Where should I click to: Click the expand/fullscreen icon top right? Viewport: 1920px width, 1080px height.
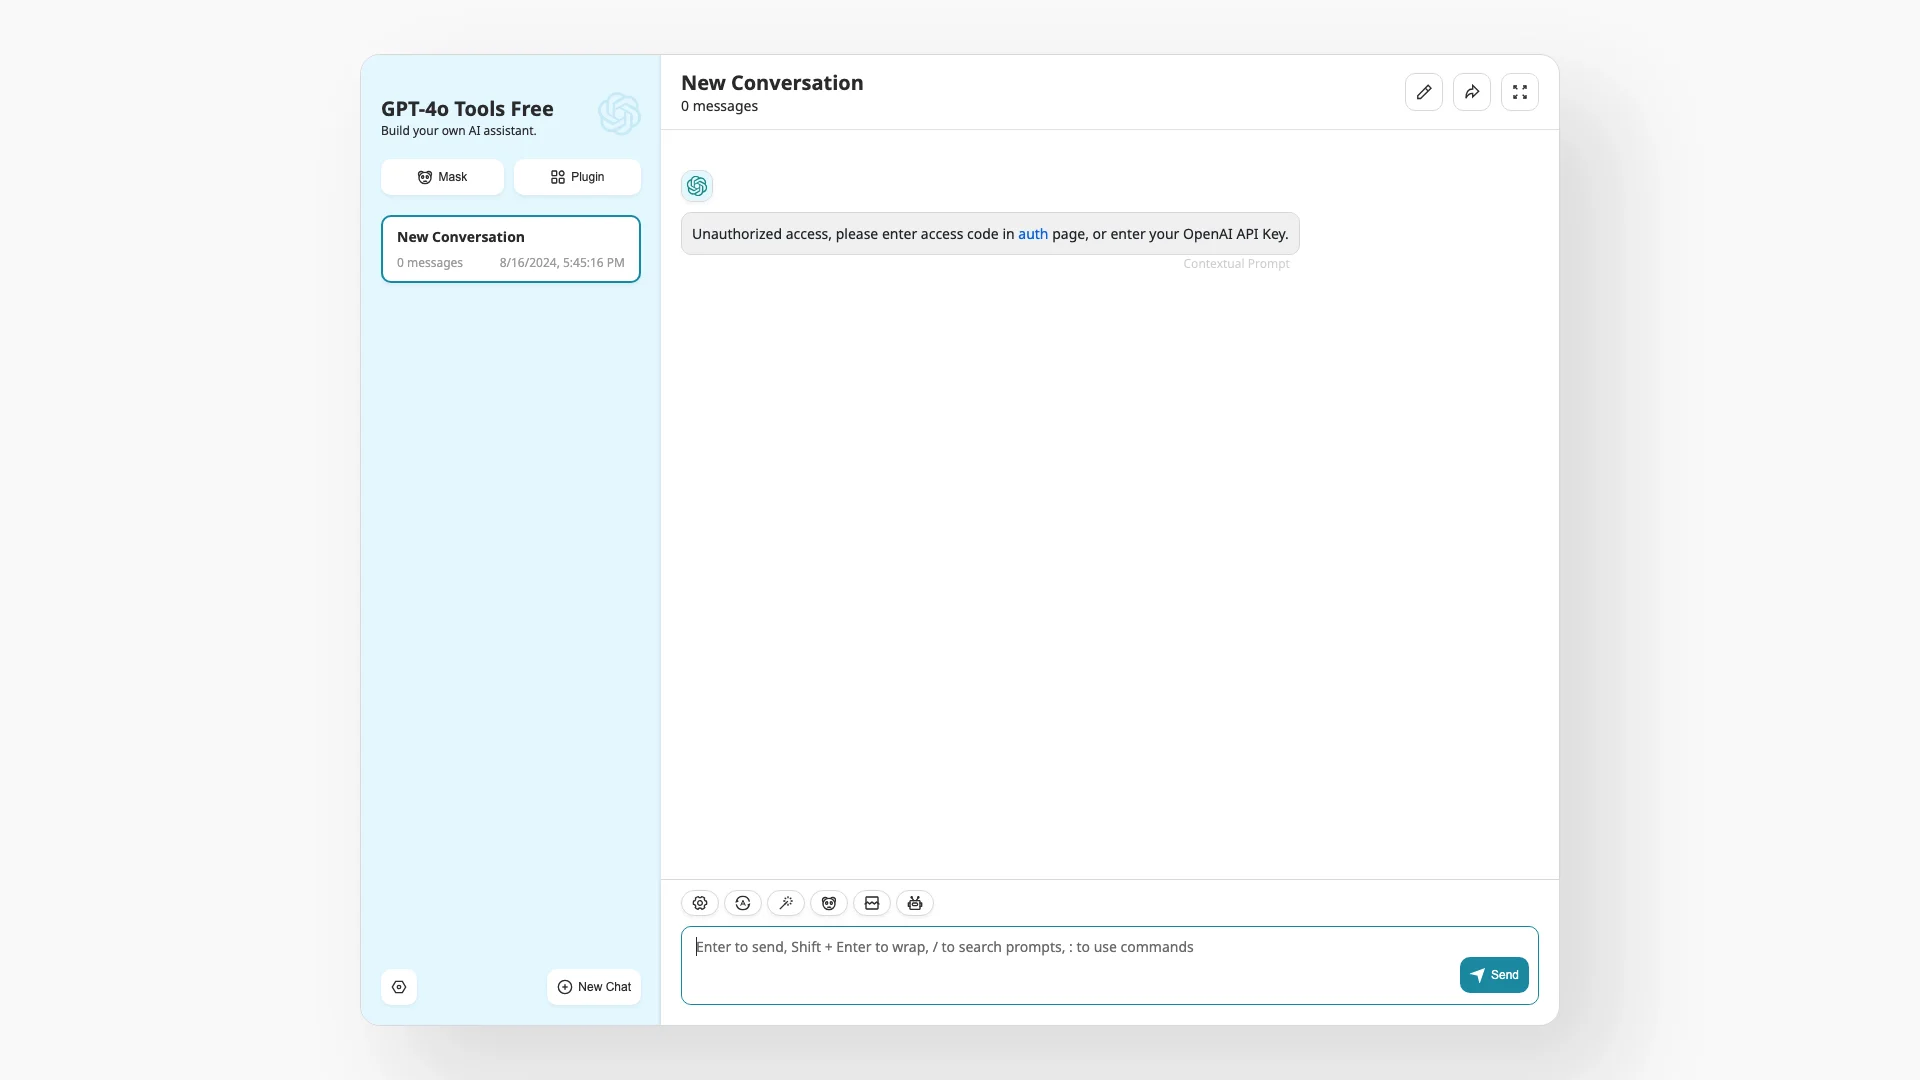[1519, 91]
